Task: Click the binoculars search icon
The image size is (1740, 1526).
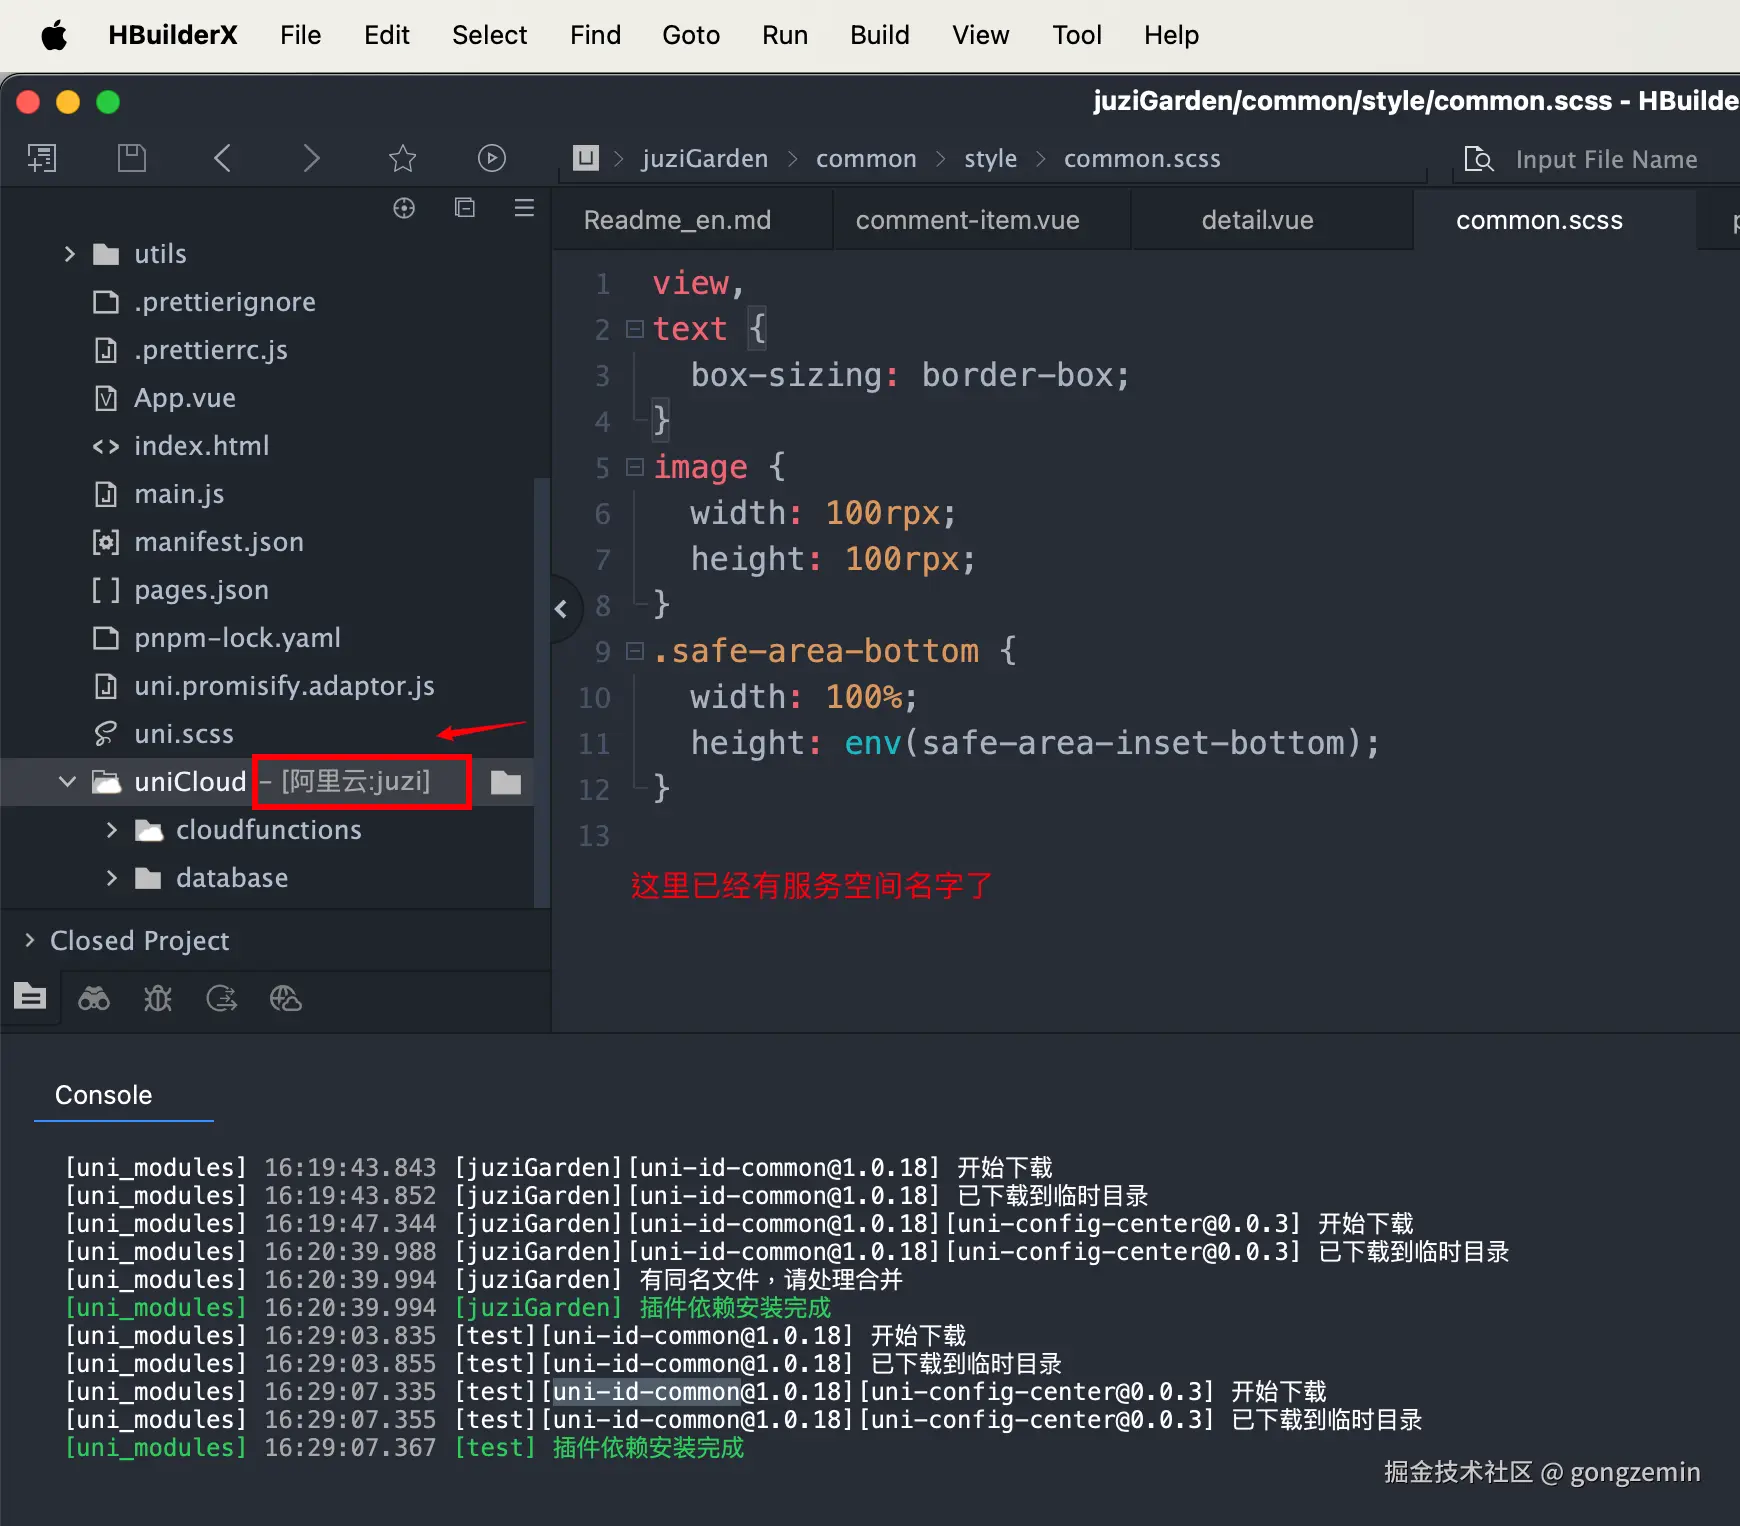Action: tap(94, 998)
